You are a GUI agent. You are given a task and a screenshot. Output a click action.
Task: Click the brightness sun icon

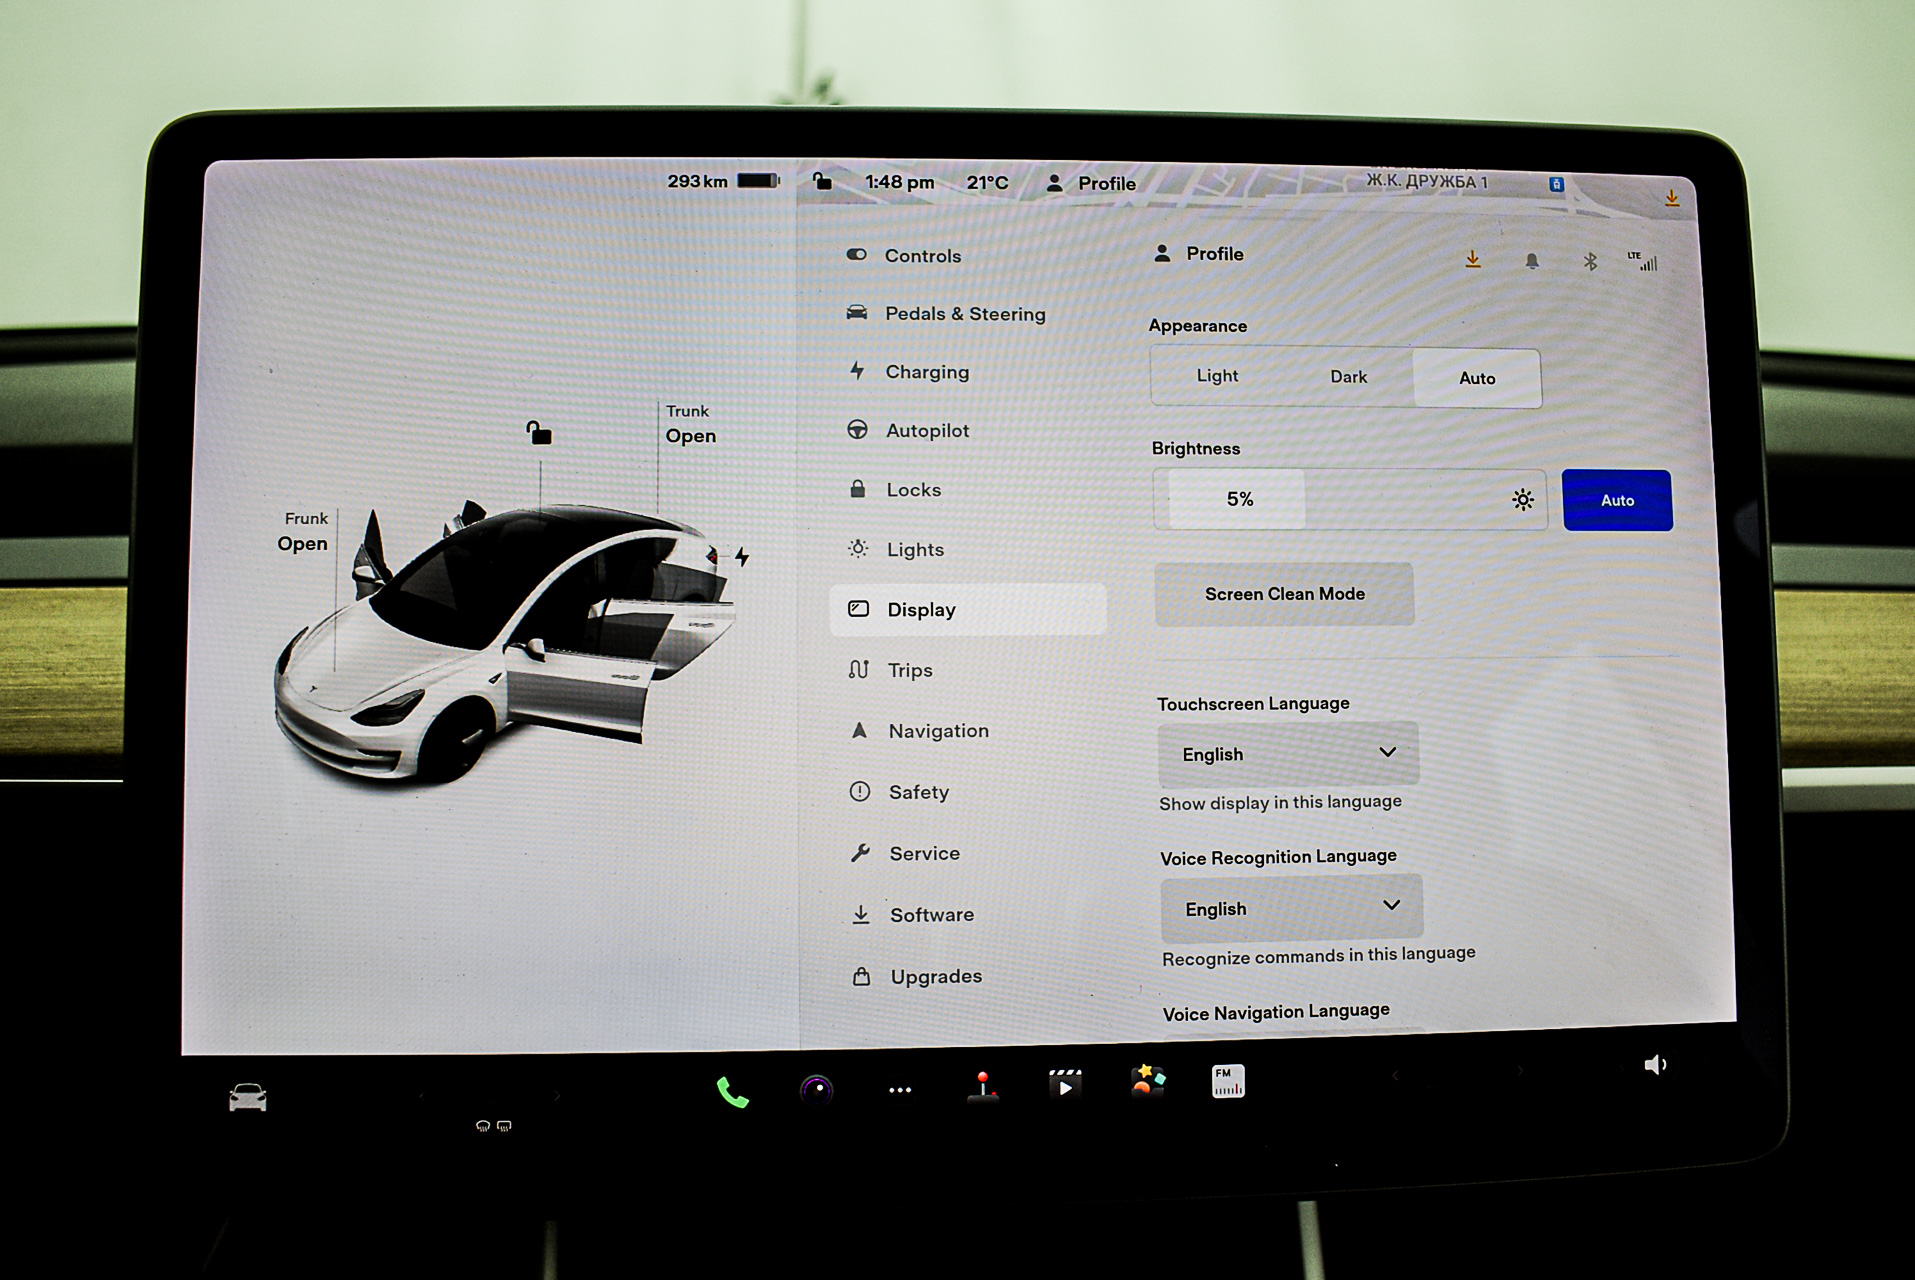(x=1522, y=500)
